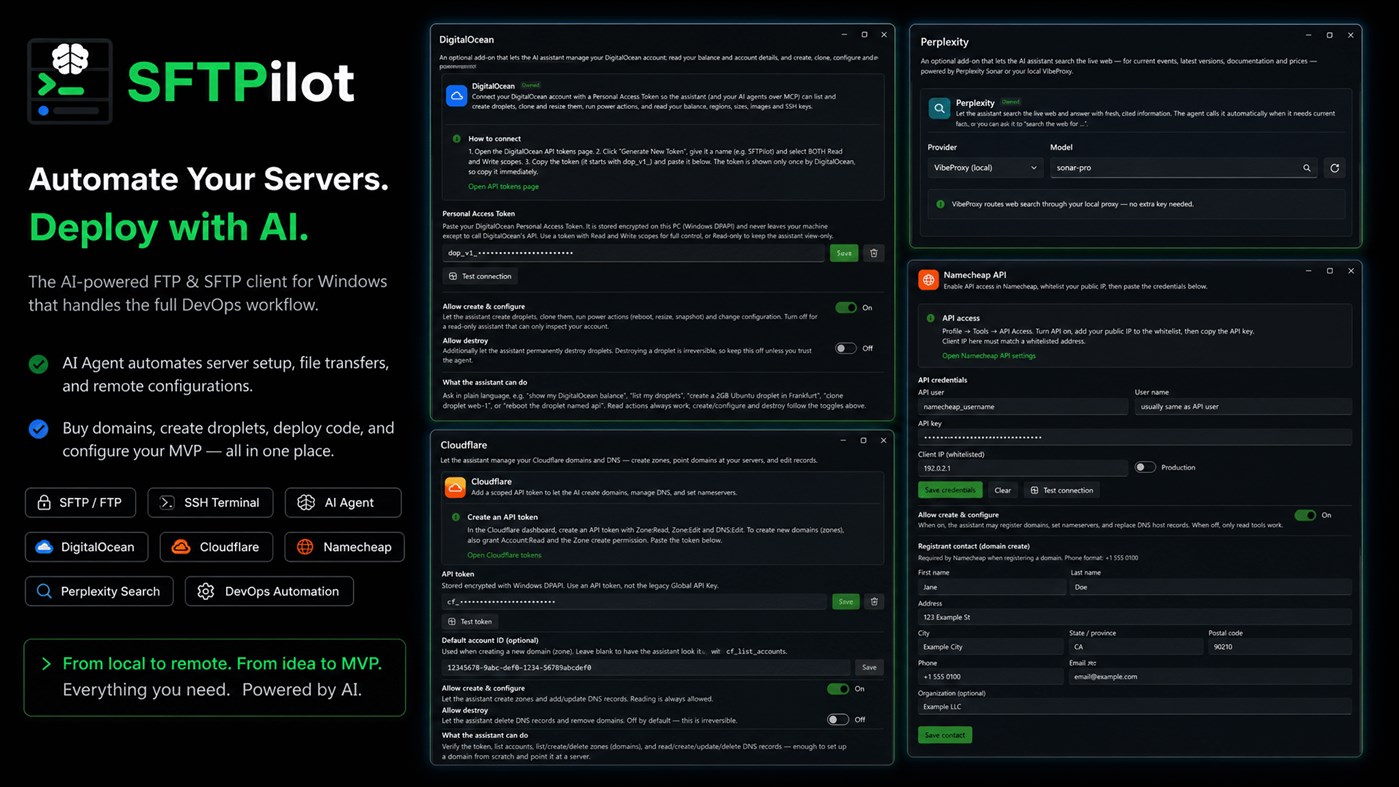This screenshot has height=787, width=1399.
Task: Click the Default account ID field
Action: click(x=646, y=667)
